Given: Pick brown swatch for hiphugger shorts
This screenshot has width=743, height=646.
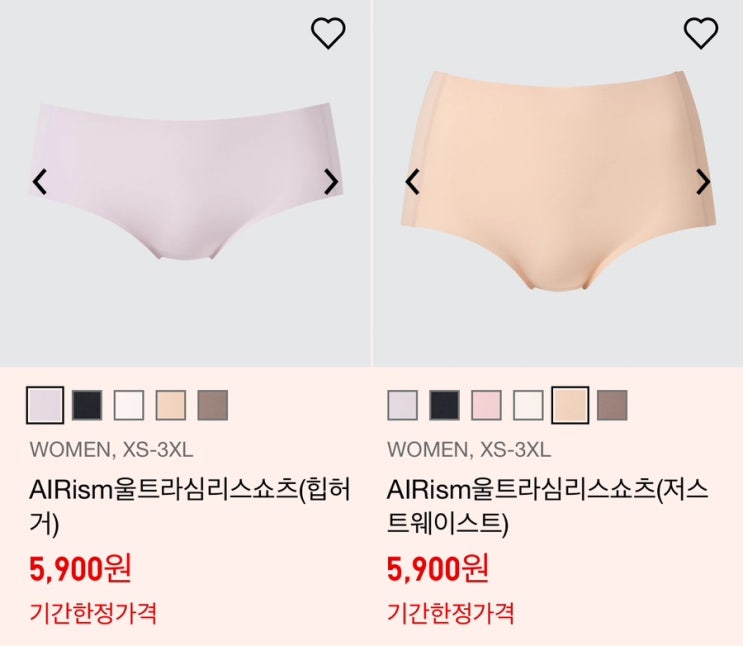Looking at the screenshot, I should coord(213,405).
